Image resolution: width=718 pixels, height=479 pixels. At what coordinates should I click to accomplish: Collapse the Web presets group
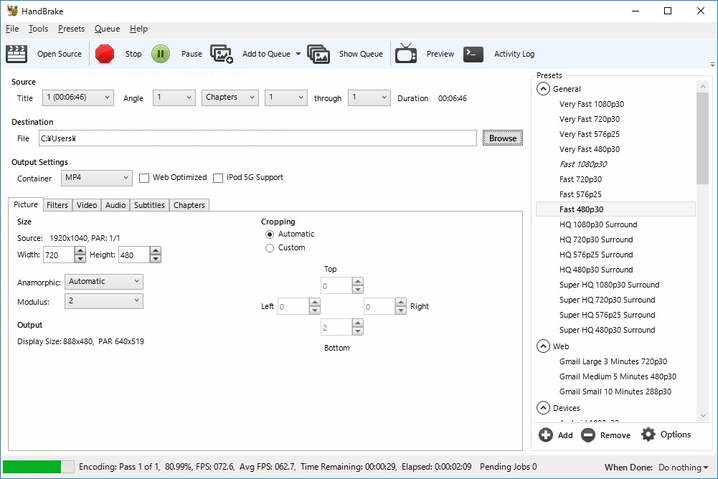pos(543,346)
